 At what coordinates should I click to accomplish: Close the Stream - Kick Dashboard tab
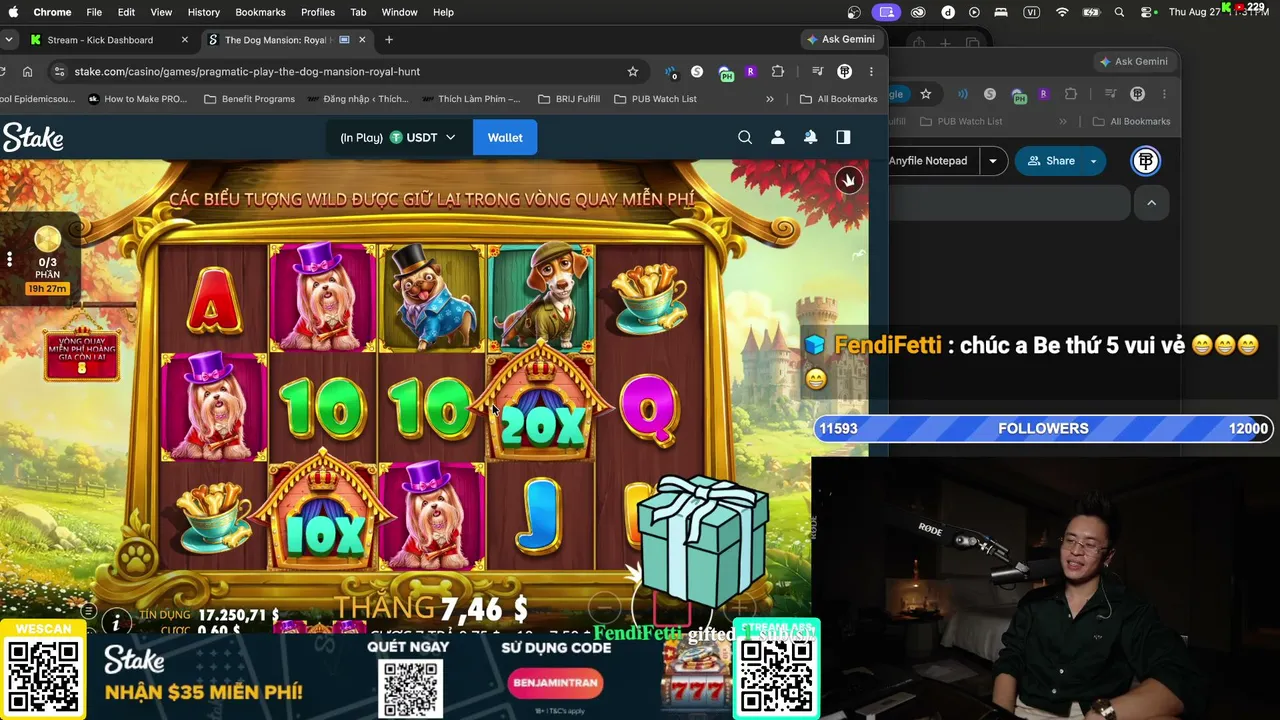coord(184,40)
